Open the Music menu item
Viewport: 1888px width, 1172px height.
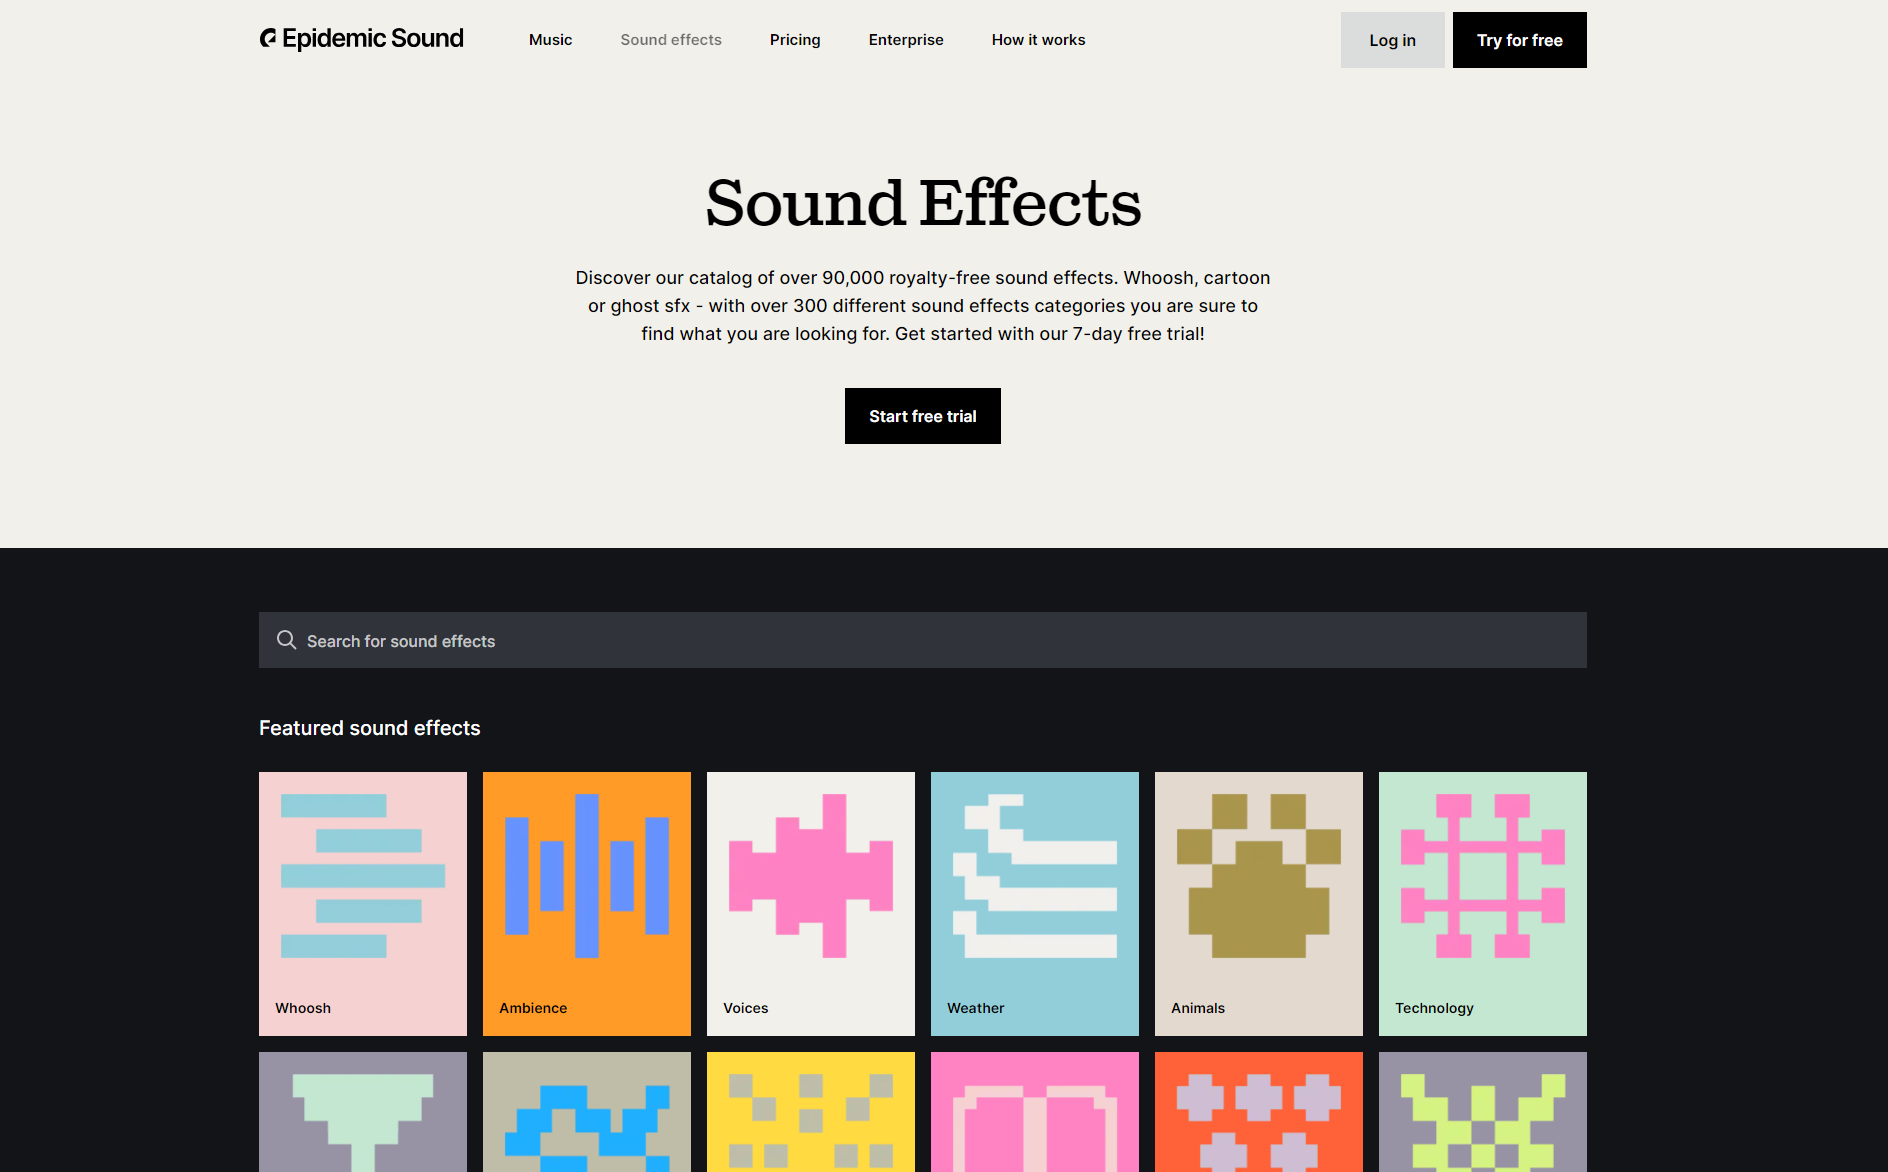pyautogui.click(x=550, y=40)
